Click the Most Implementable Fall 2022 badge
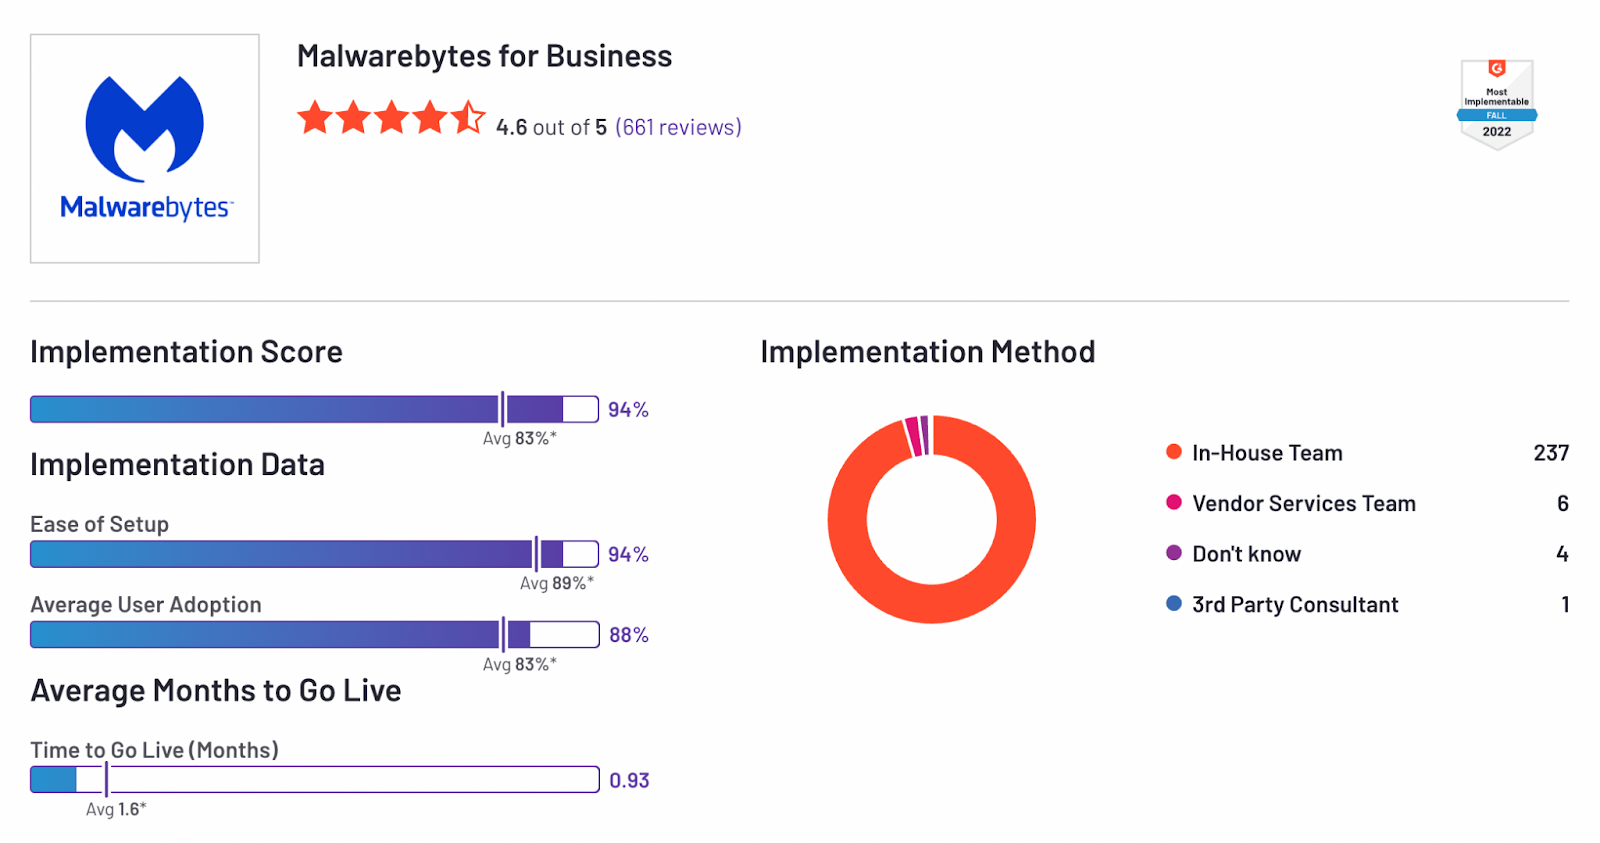Screen dimensions: 1600x843 click(1496, 105)
